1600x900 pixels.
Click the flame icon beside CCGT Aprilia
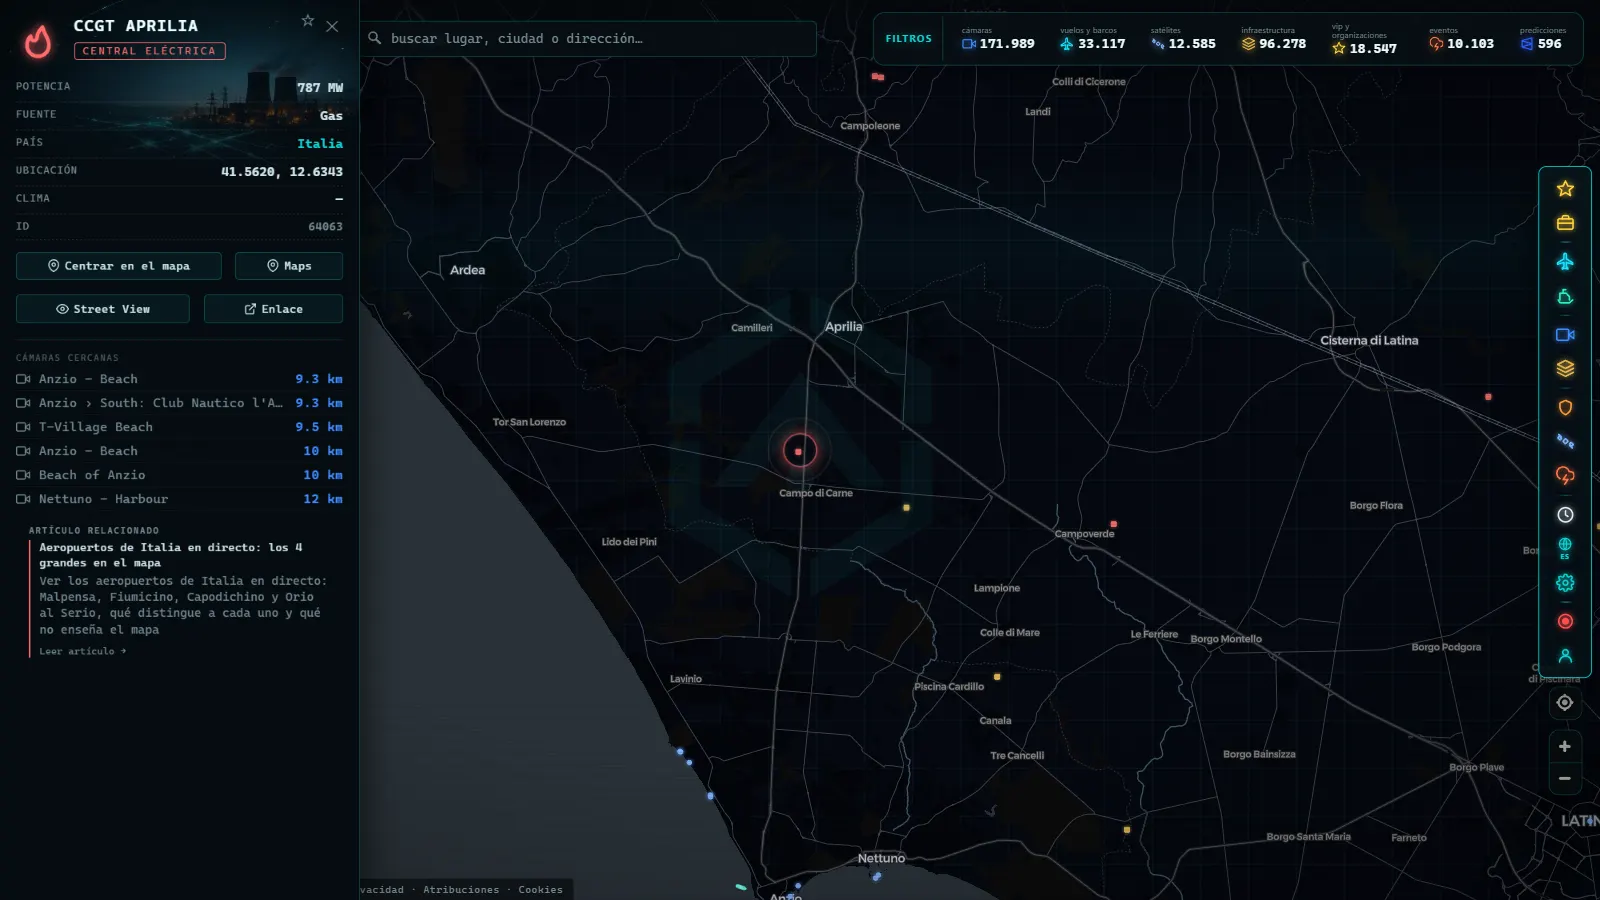click(x=38, y=41)
